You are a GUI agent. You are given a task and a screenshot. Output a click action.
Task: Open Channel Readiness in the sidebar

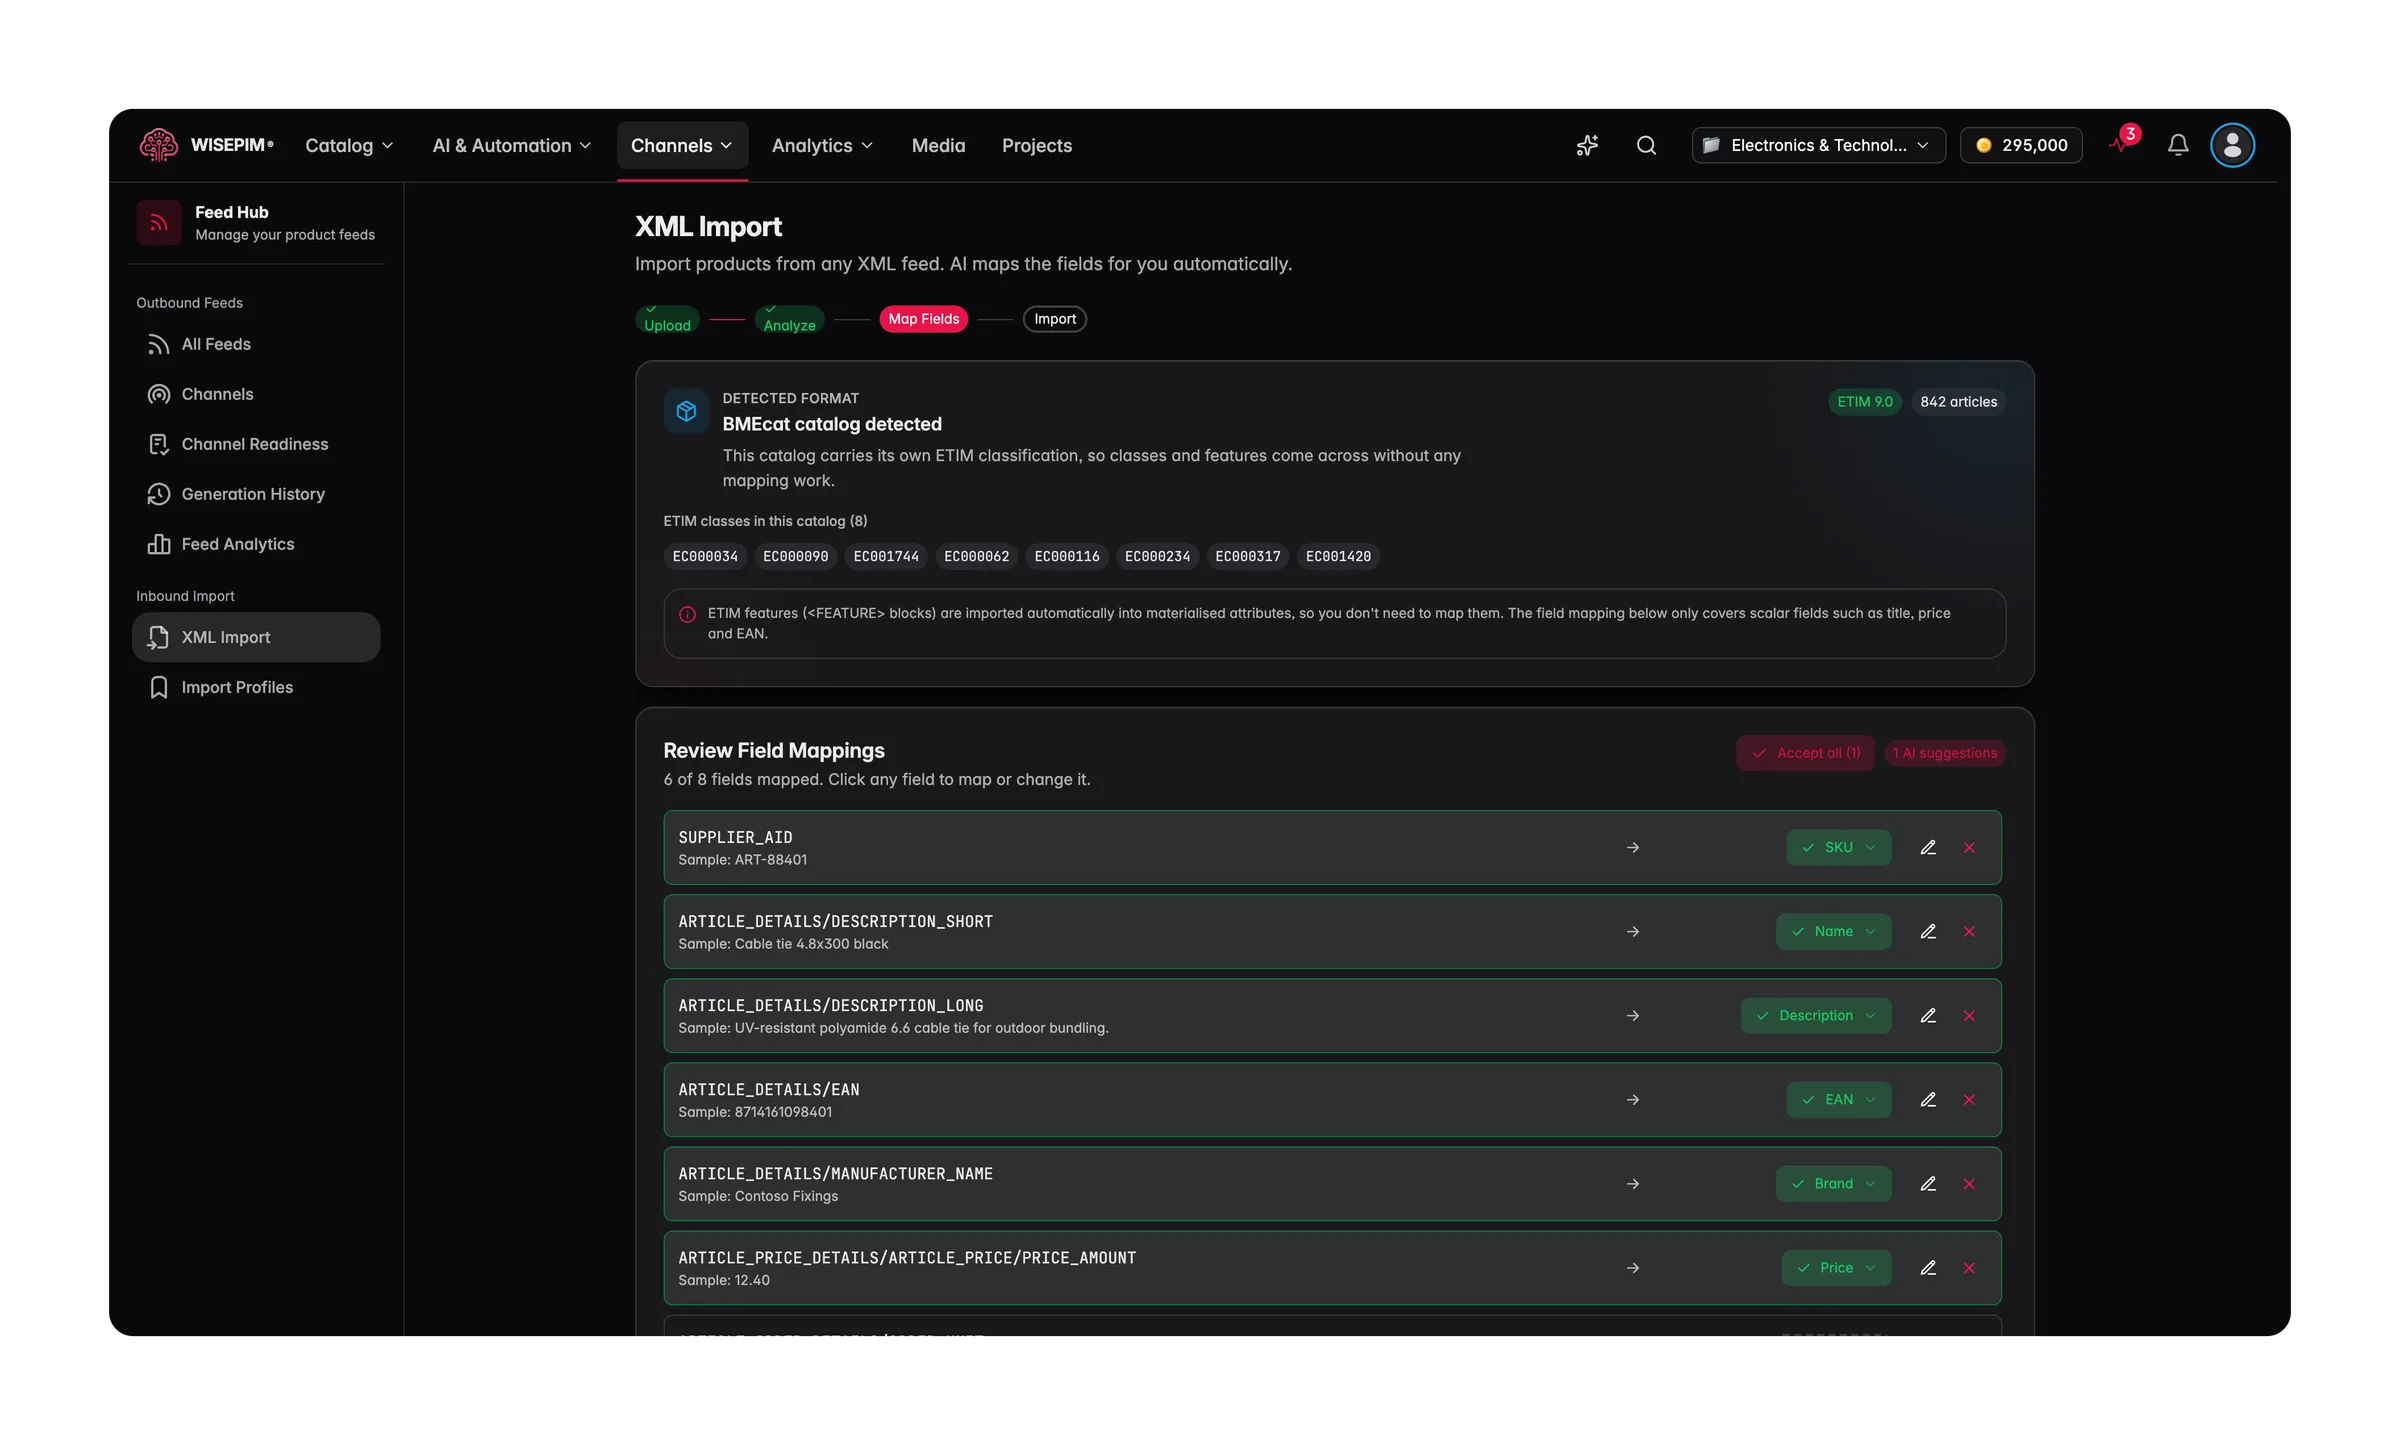pos(256,444)
